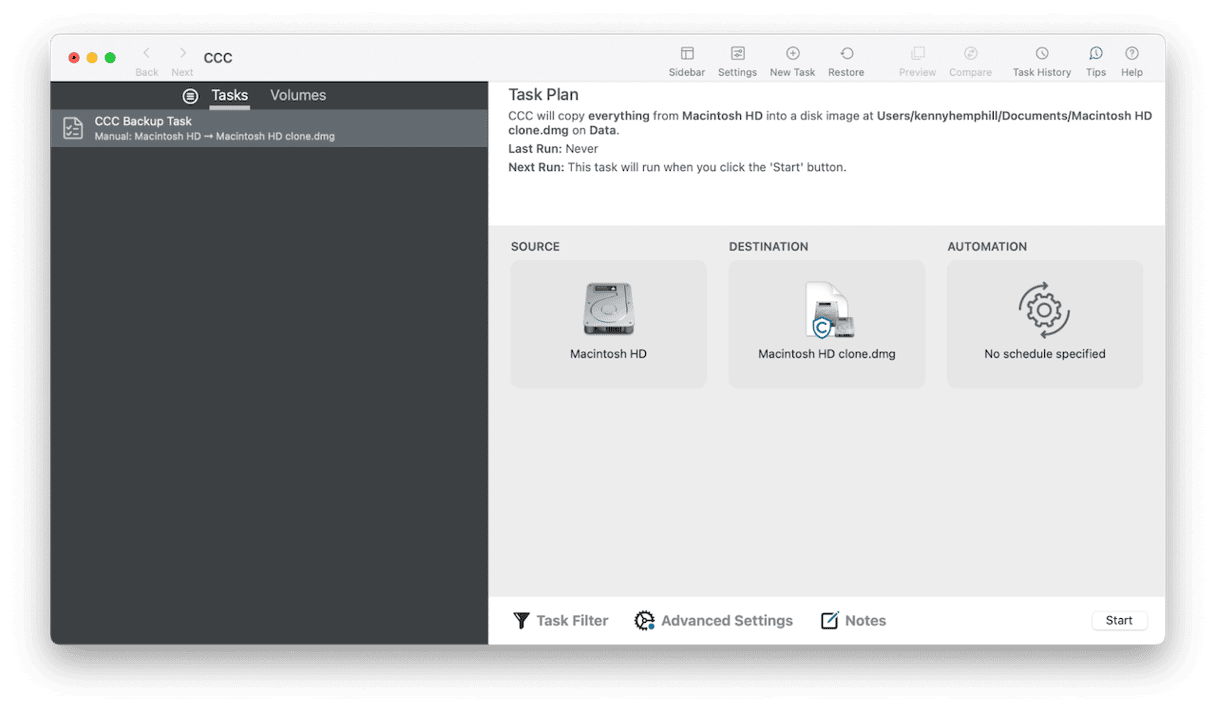
Task: Click the "No schedule specified" text
Action: pos(1045,354)
